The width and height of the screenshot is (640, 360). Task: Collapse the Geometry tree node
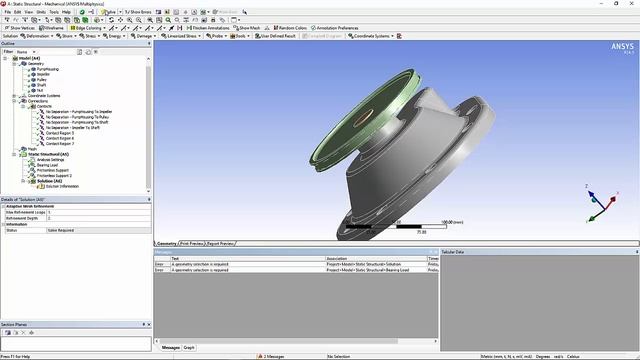pyautogui.click(x=14, y=64)
